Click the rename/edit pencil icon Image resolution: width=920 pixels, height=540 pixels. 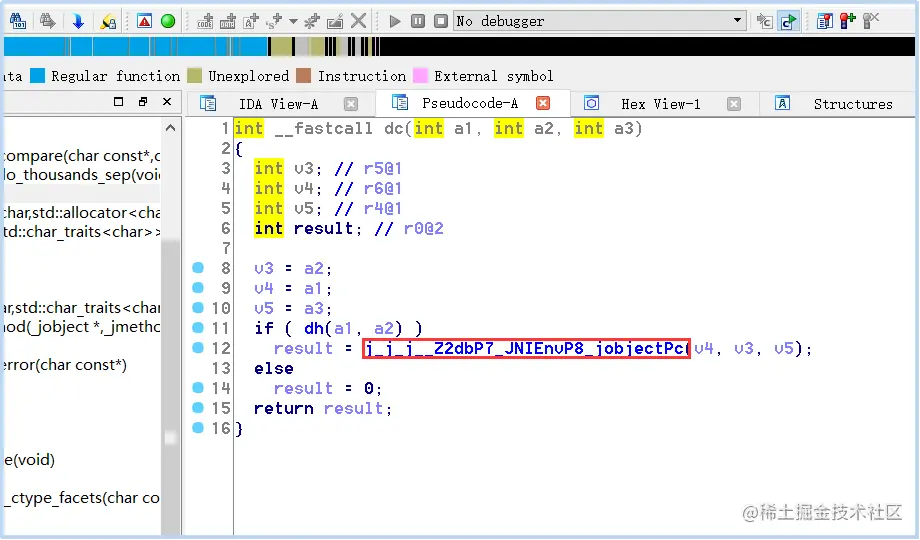pos(335,22)
